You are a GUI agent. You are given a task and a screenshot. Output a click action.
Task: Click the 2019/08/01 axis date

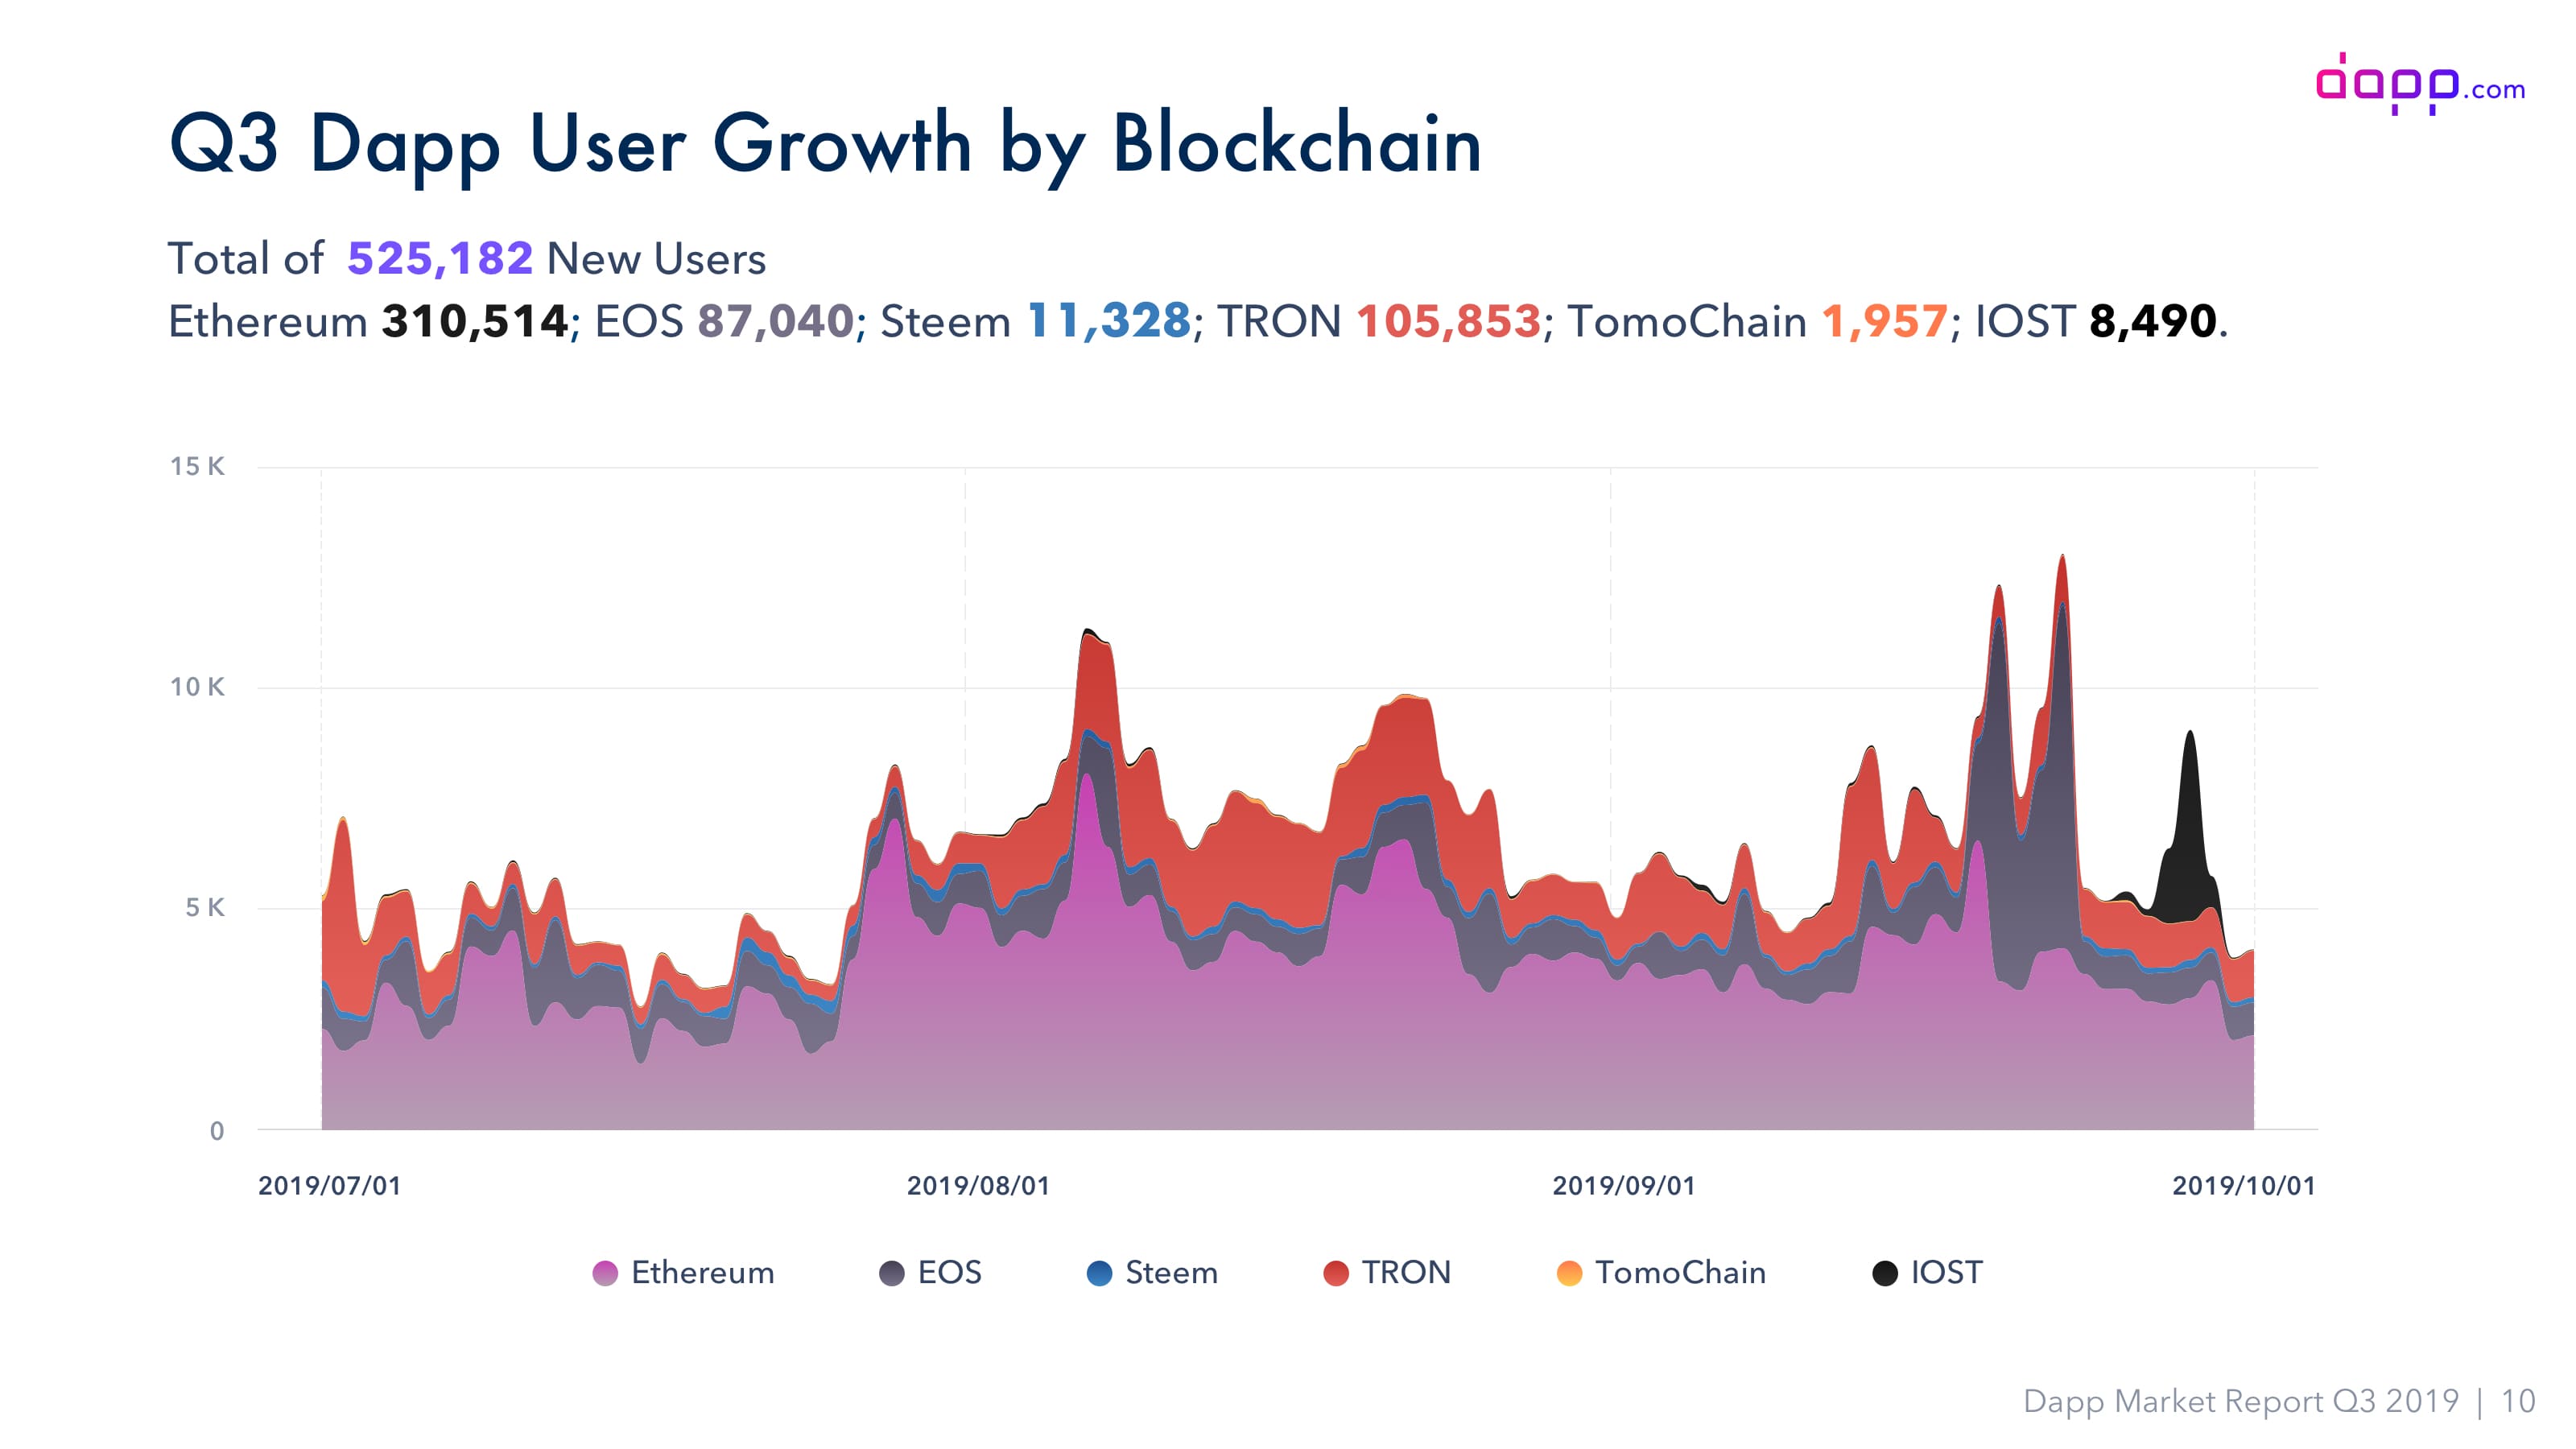click(x=978, y=1186)
